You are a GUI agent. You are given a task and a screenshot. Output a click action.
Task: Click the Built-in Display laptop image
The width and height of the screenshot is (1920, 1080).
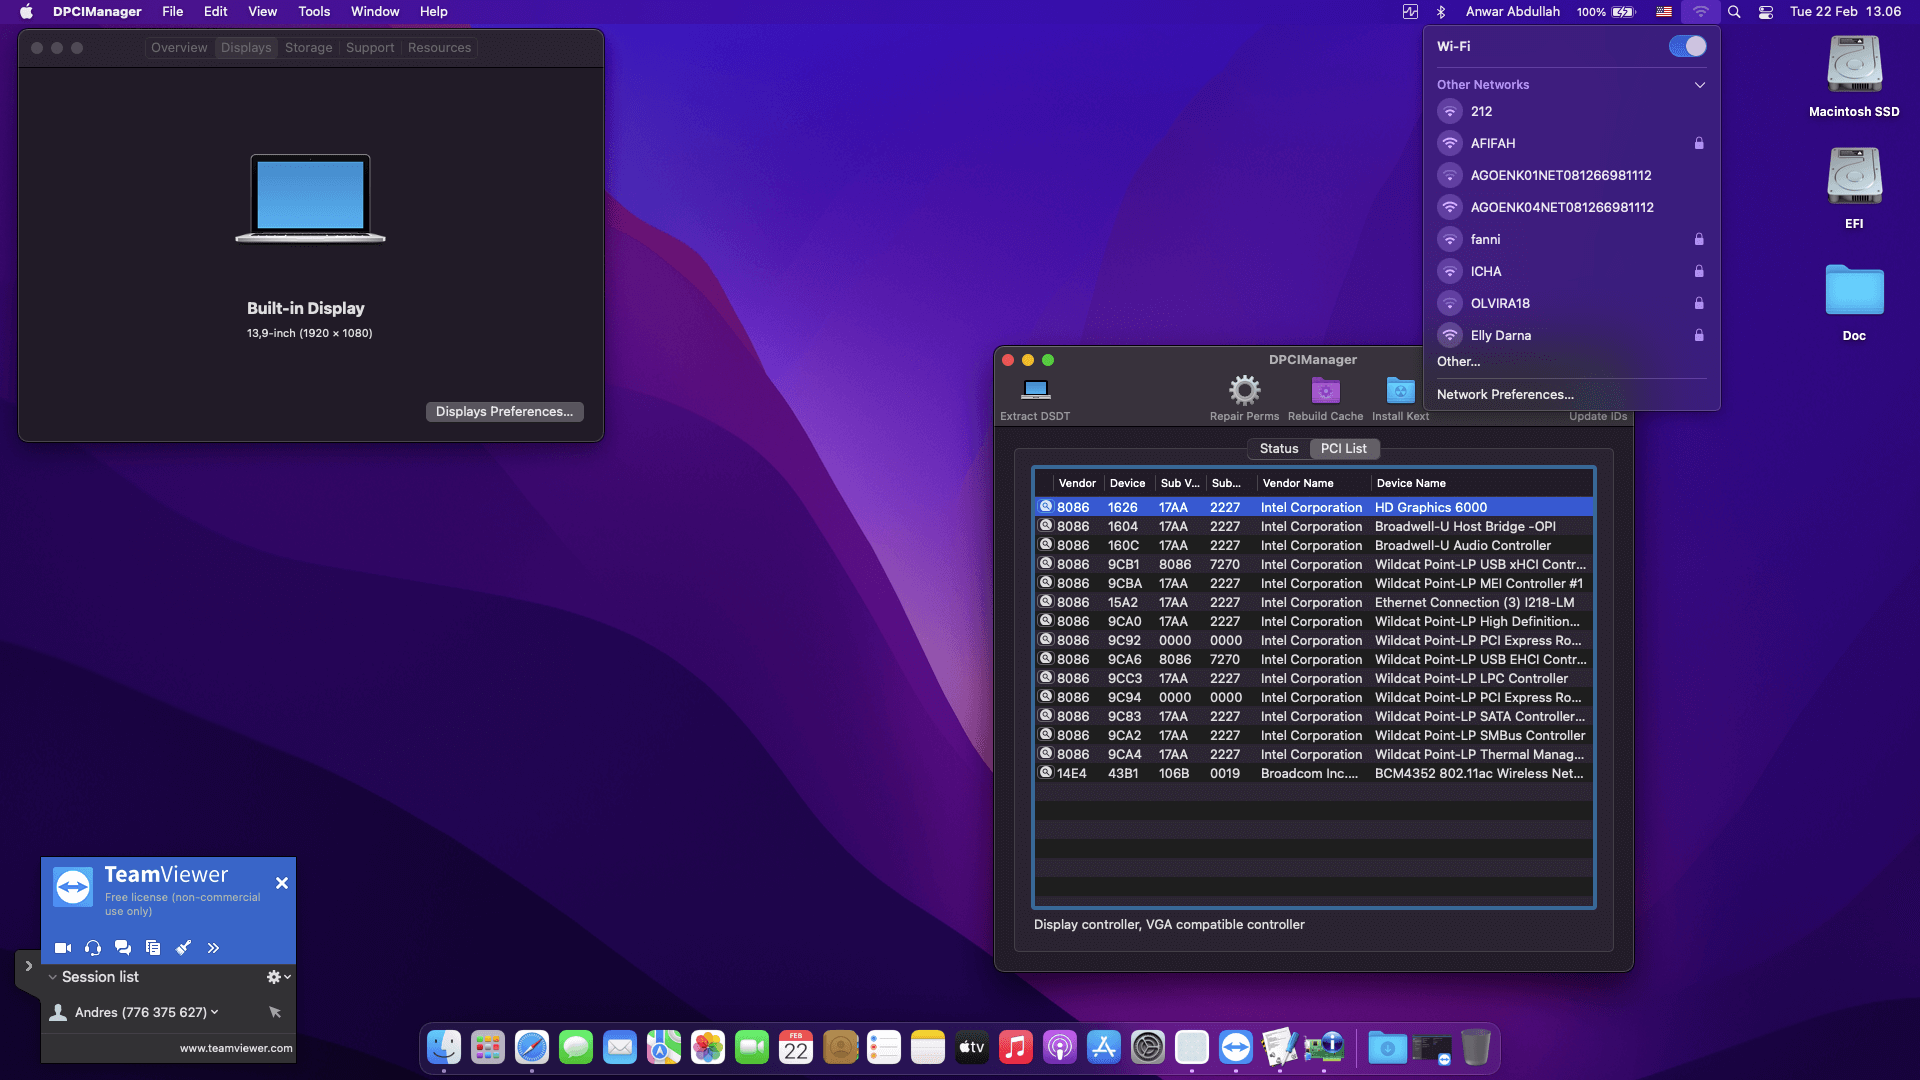[310, 198]
